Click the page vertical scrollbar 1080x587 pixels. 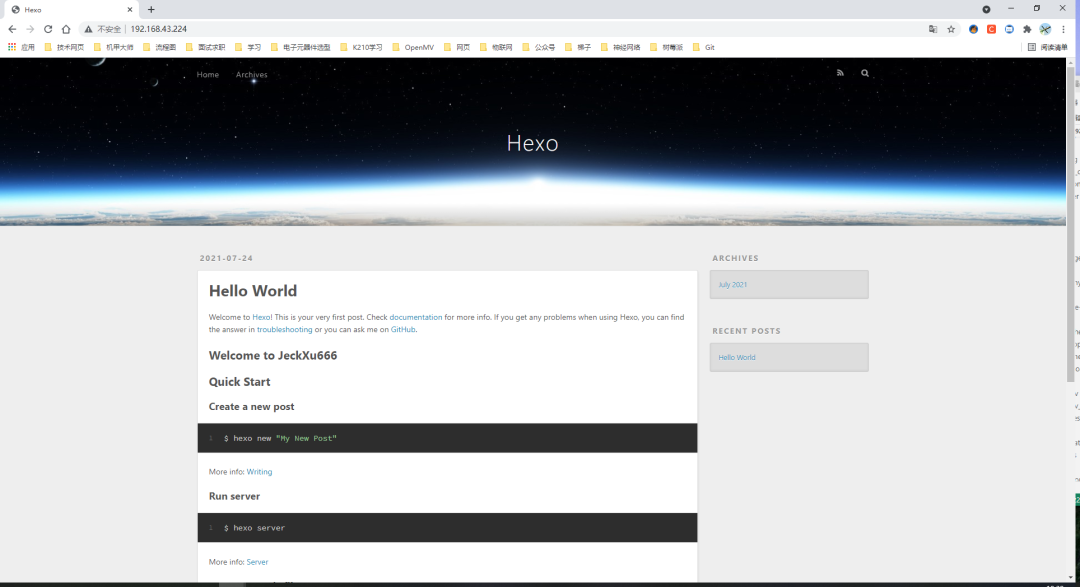(1070, 220)
